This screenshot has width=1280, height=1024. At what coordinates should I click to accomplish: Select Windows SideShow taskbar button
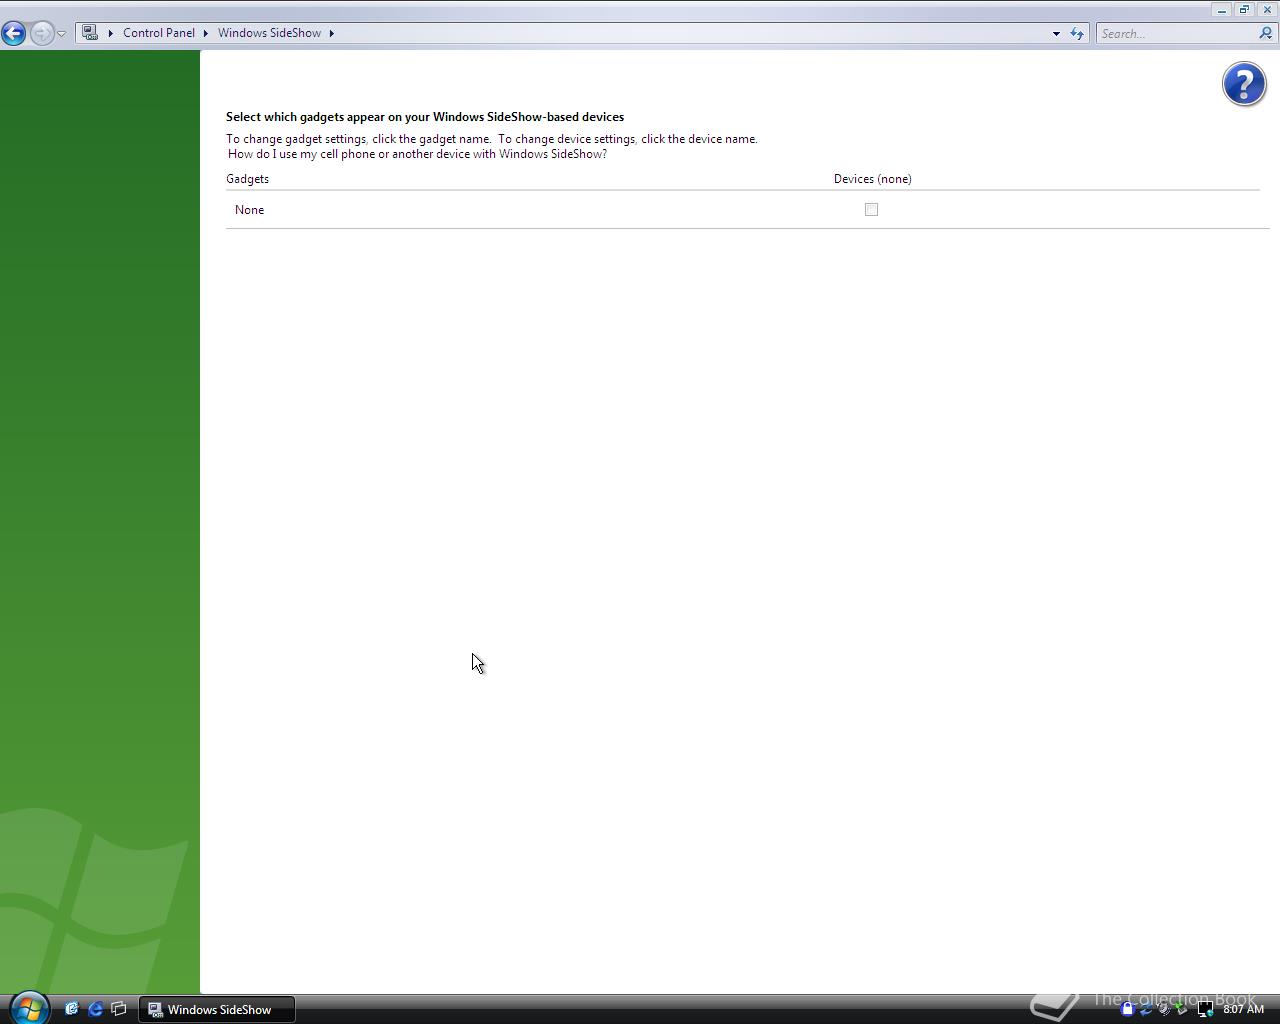tap(217, 1010)
